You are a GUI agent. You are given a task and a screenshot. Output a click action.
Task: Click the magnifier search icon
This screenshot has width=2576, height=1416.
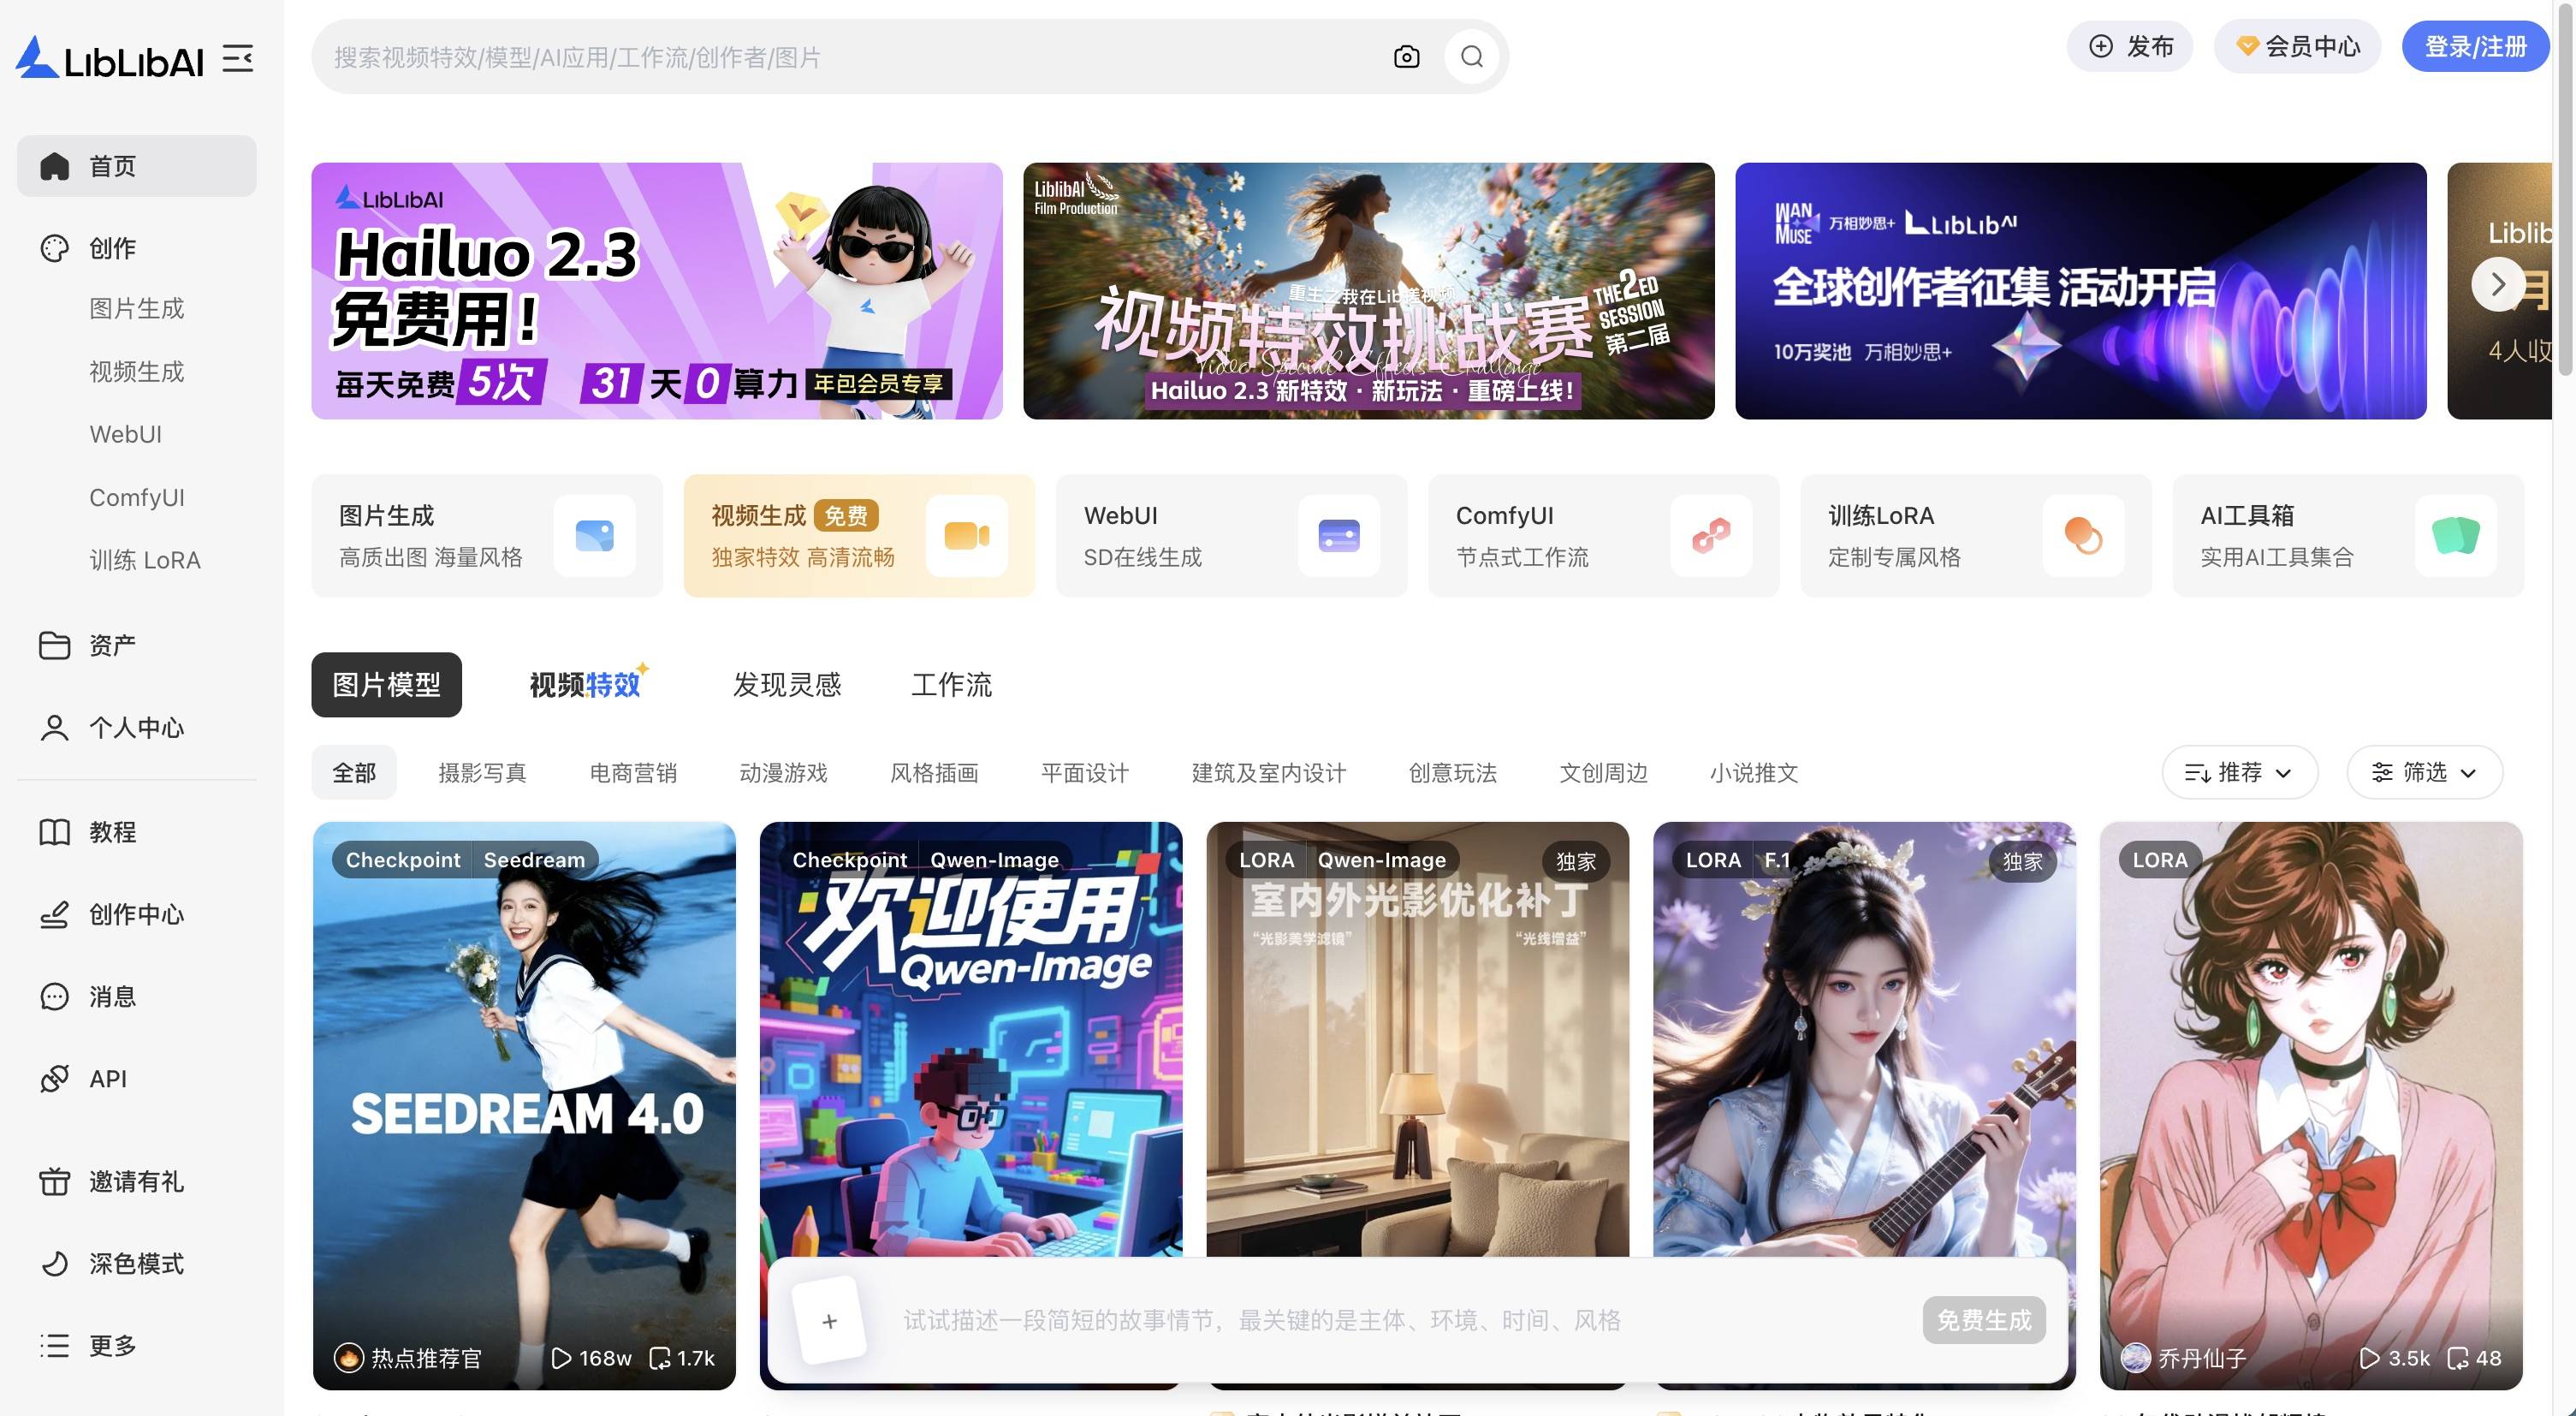1470,57
